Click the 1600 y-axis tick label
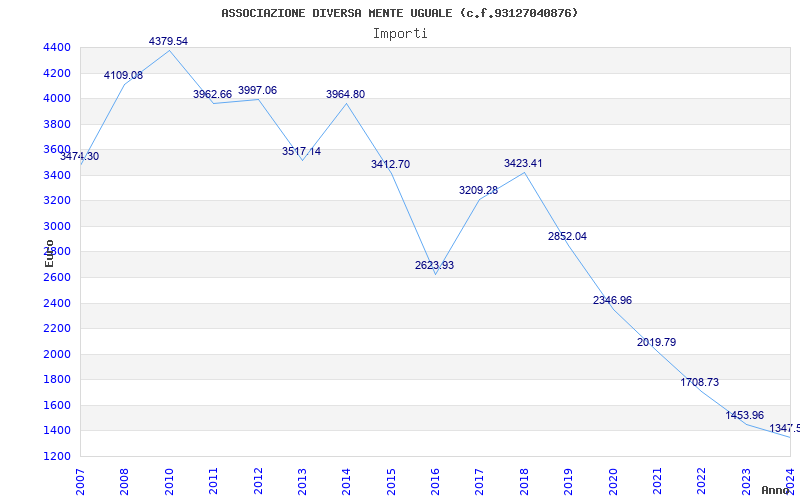Screen dimensions: 800x500 point(57,405)
